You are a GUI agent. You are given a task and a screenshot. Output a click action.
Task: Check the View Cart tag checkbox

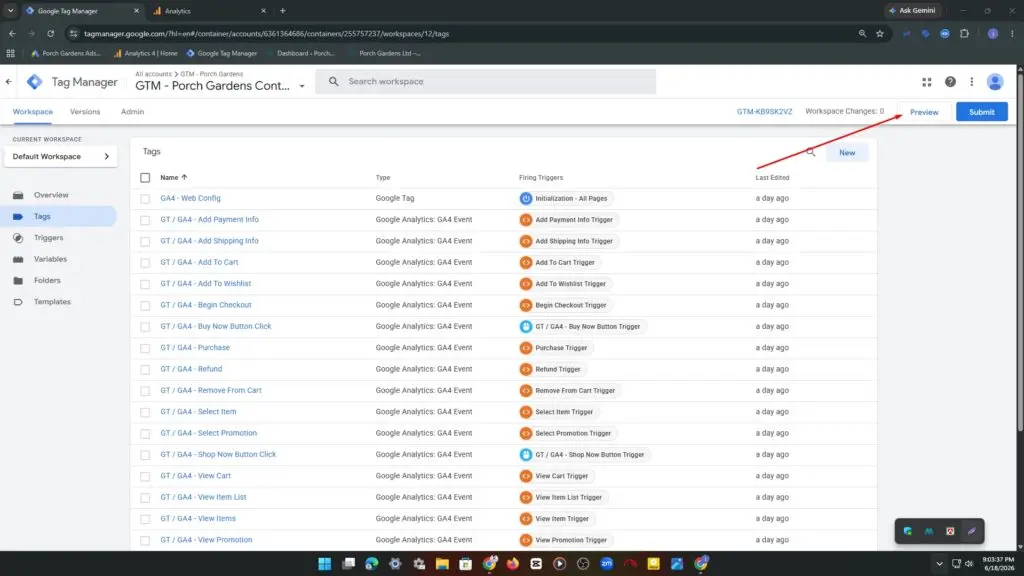tap(145, 476)
